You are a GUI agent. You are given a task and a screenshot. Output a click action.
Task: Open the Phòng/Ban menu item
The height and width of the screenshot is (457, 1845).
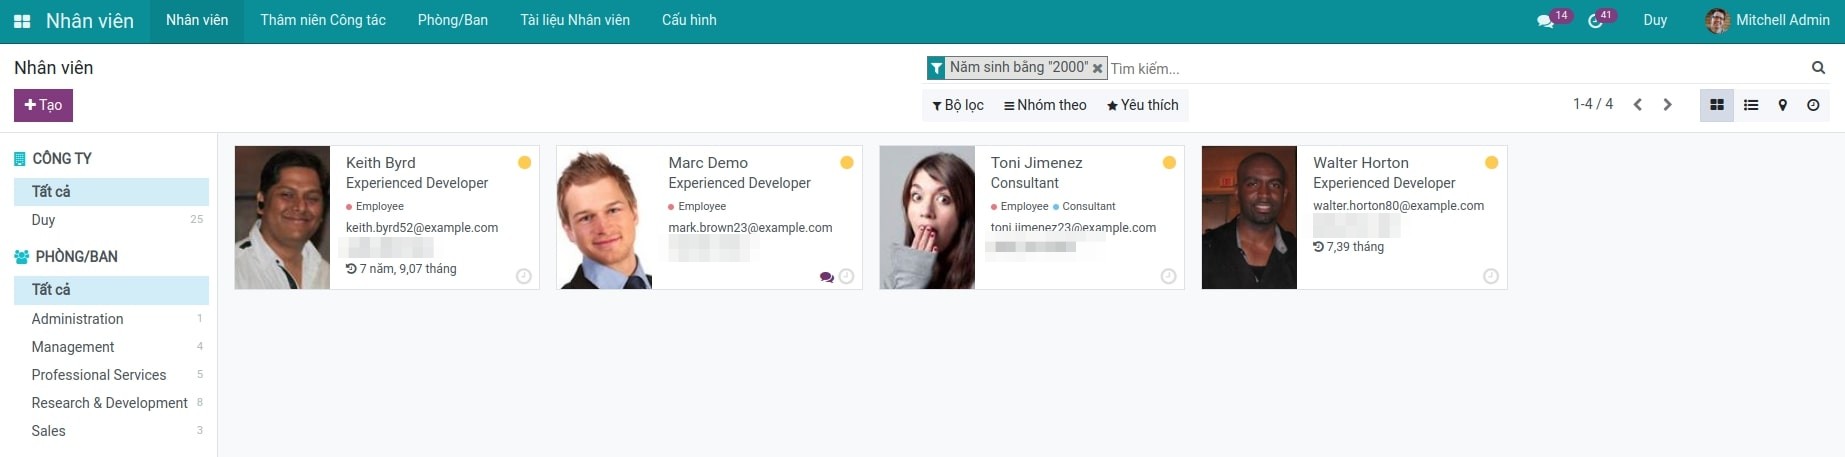(x=452, y=20)
